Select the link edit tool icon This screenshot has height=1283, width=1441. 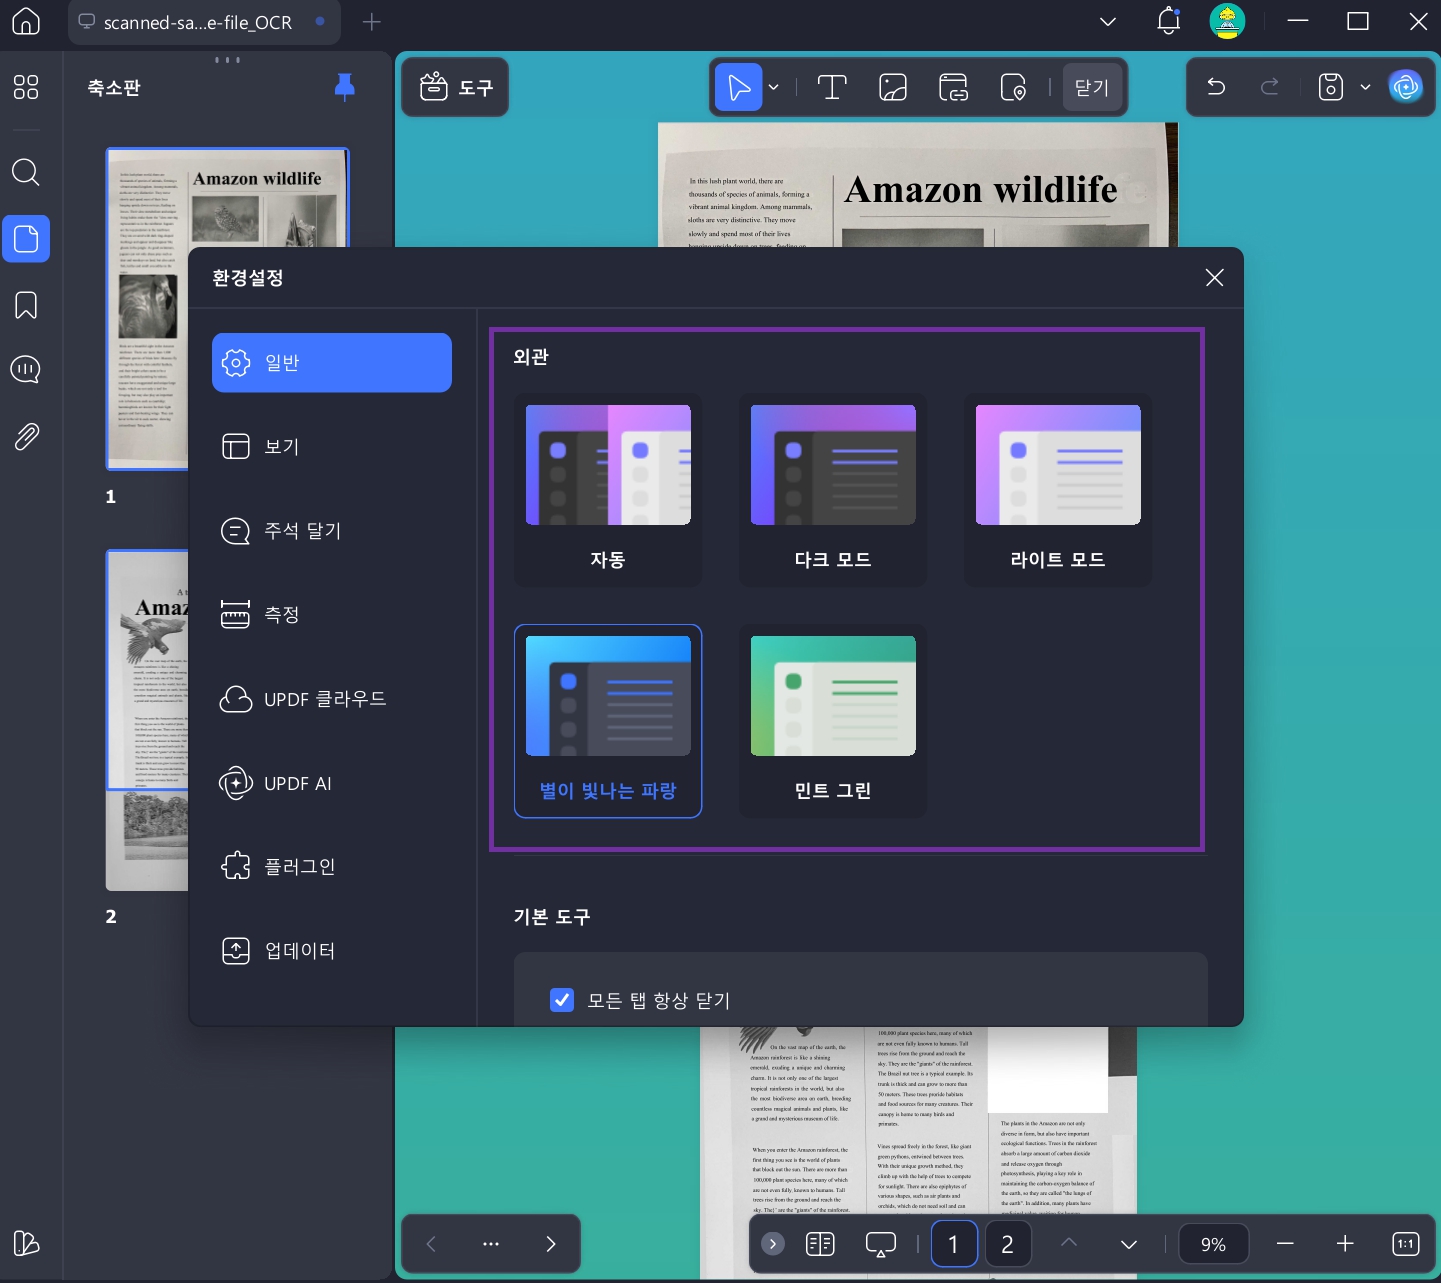(x=953, y=88)
